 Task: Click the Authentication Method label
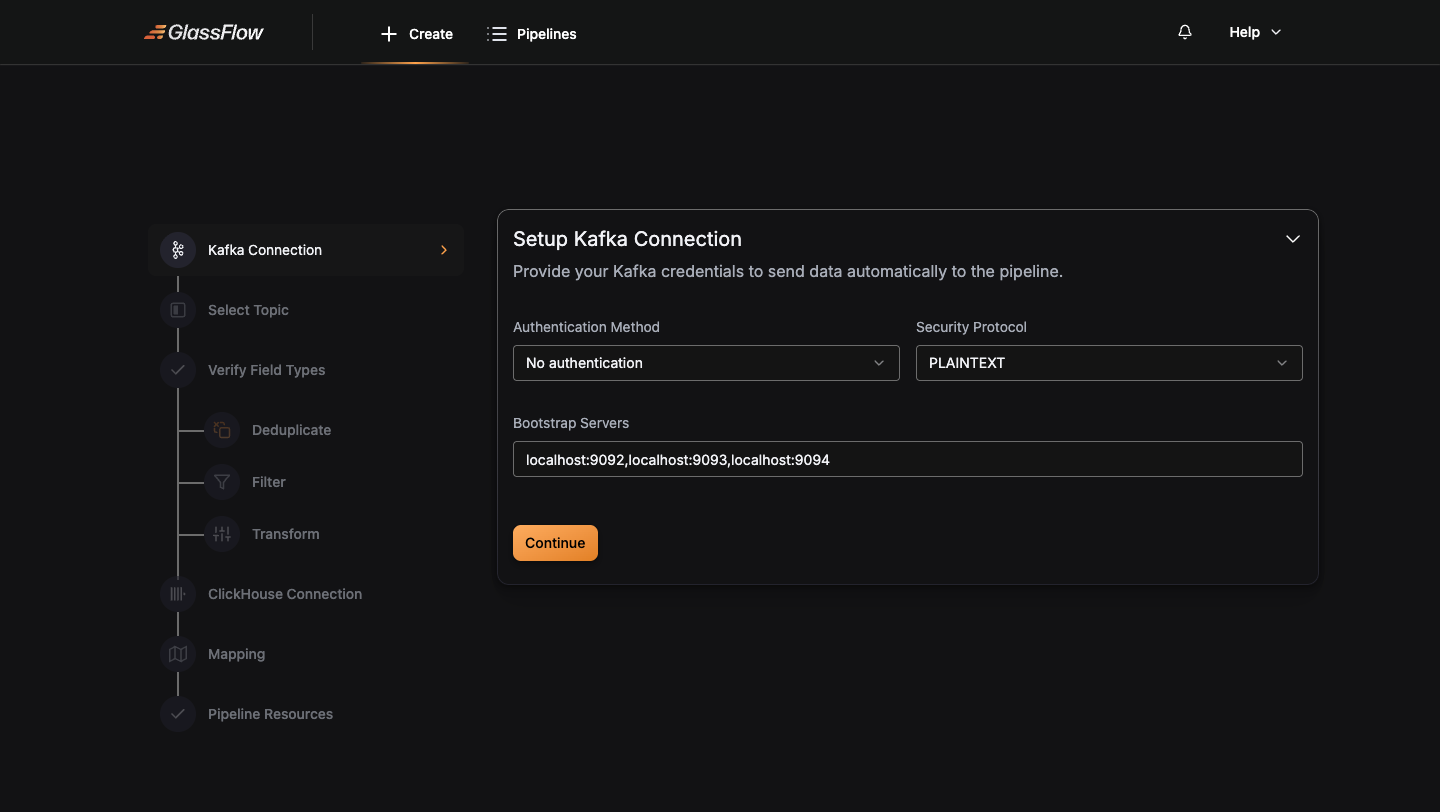click(x=586, y=327)
